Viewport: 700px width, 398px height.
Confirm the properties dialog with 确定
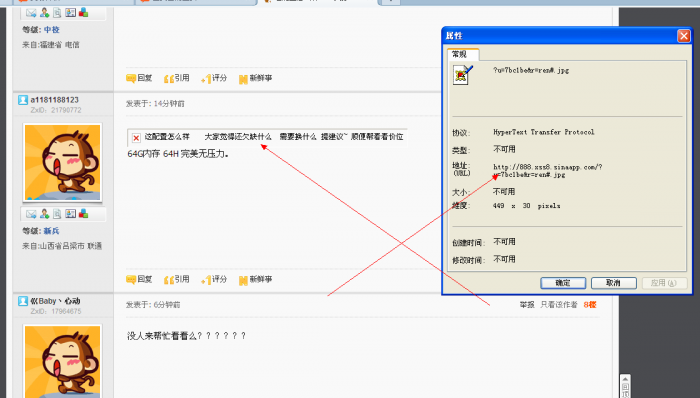pyautogui.click(x=563, y=283)
